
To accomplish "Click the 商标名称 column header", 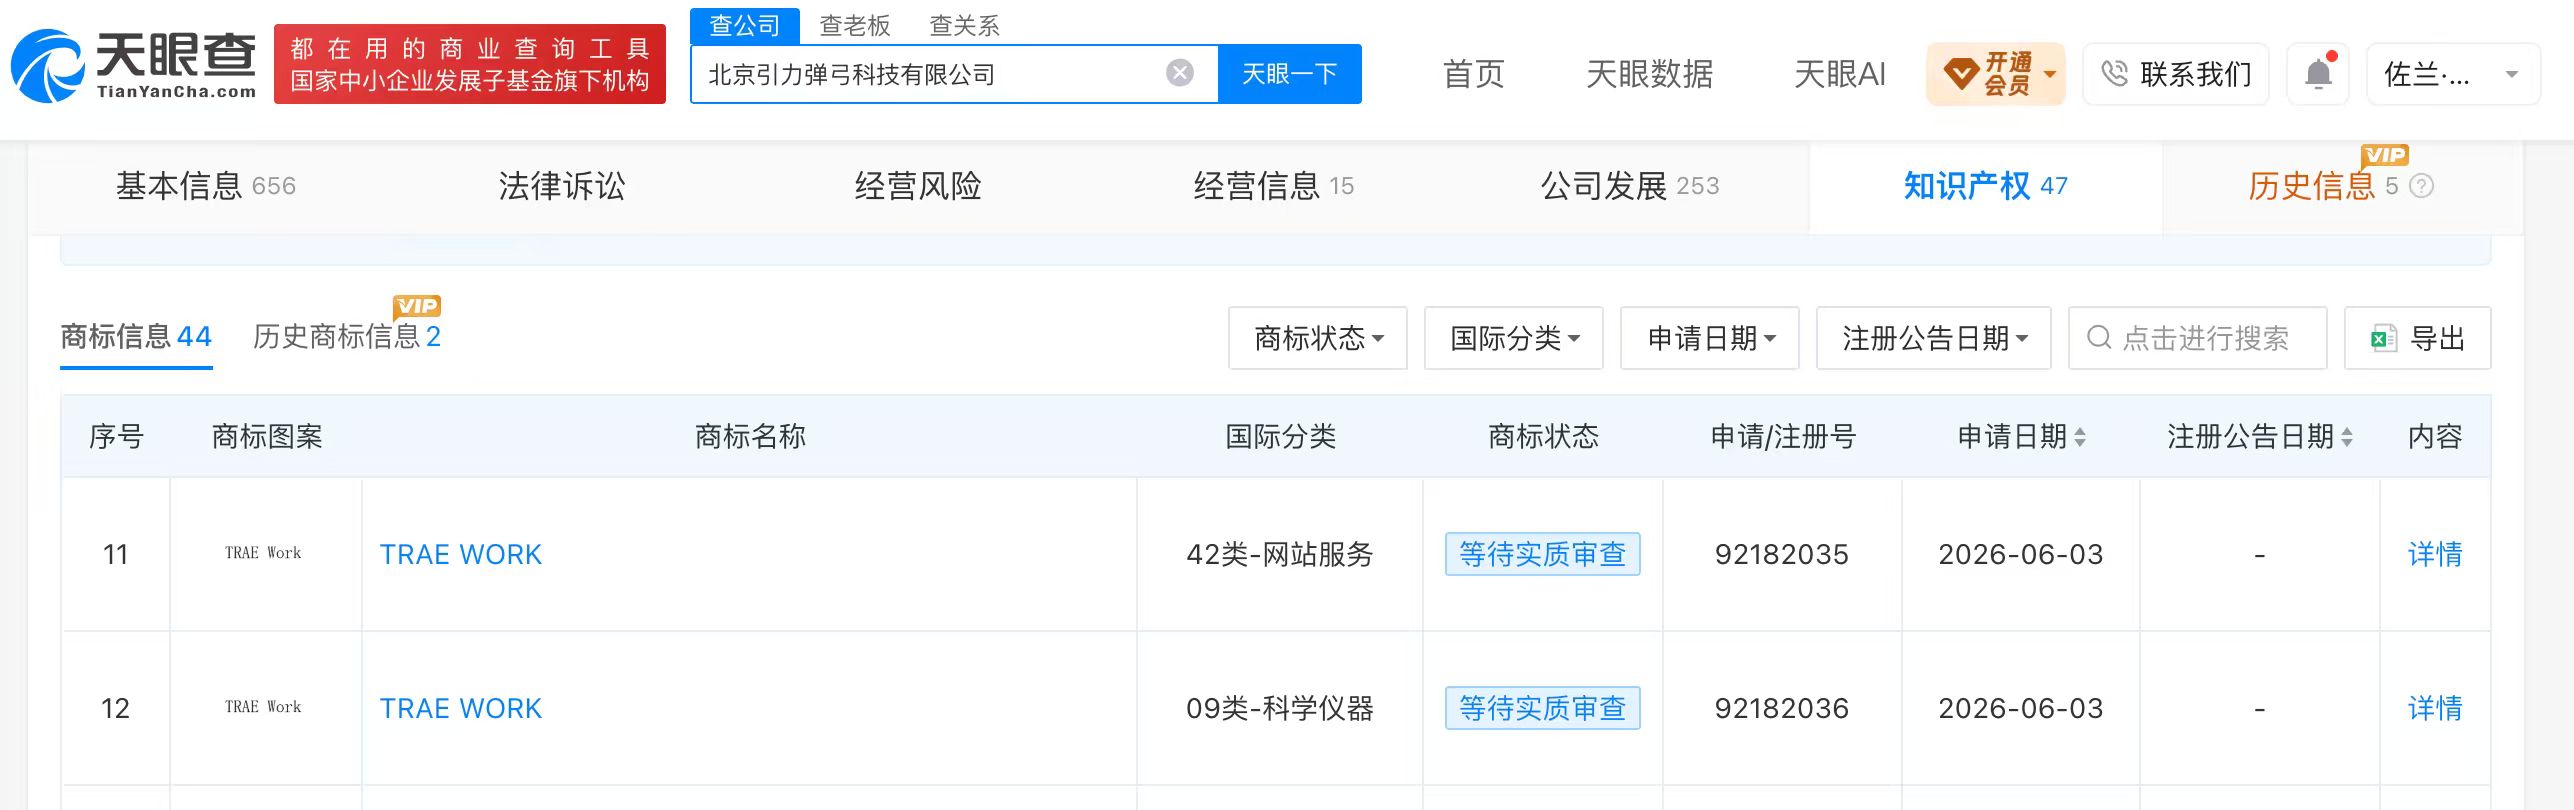I will (x=750, y=437).
